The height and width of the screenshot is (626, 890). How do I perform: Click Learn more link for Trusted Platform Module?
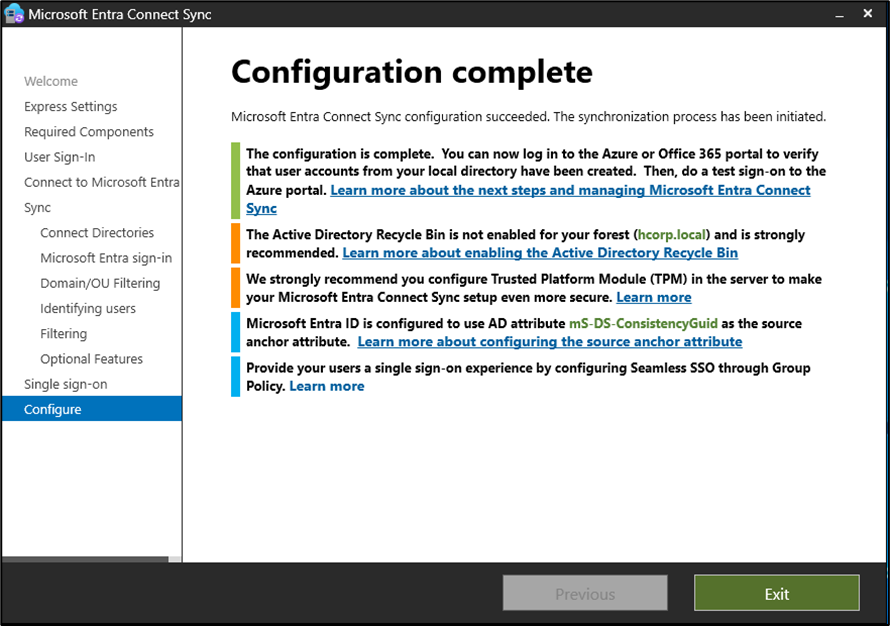[x=653, y=297]
